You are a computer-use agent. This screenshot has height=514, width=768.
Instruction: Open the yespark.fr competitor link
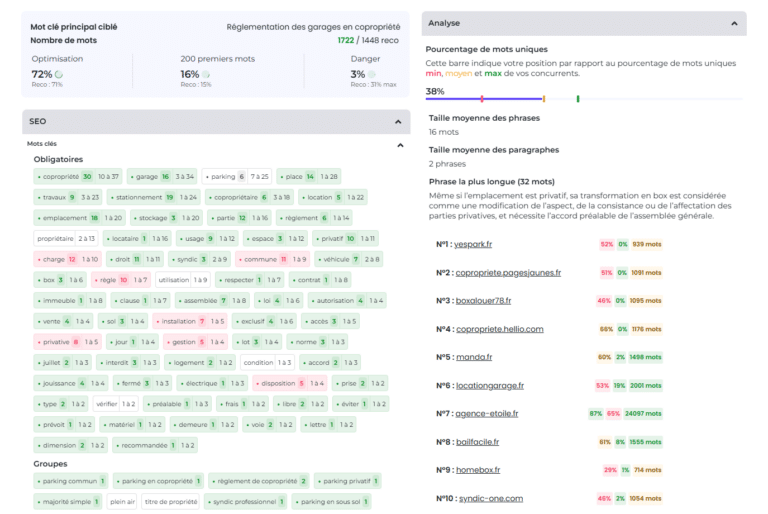point(479,244)
